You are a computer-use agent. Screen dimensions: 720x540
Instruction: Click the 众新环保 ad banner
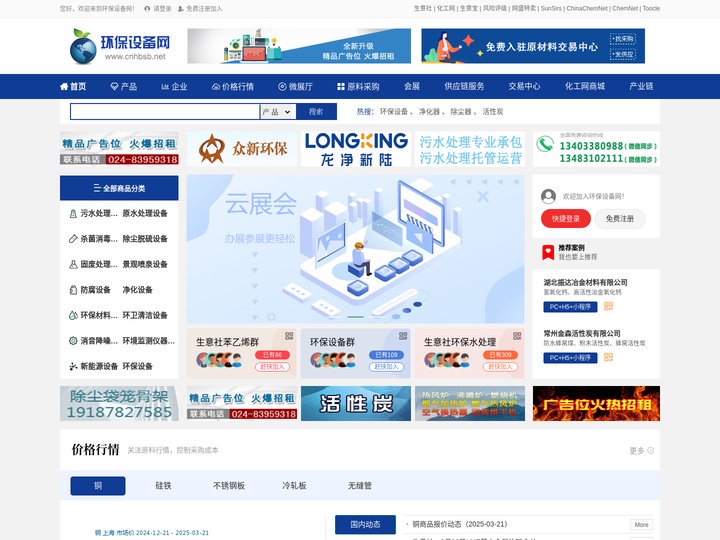(242, 149)
